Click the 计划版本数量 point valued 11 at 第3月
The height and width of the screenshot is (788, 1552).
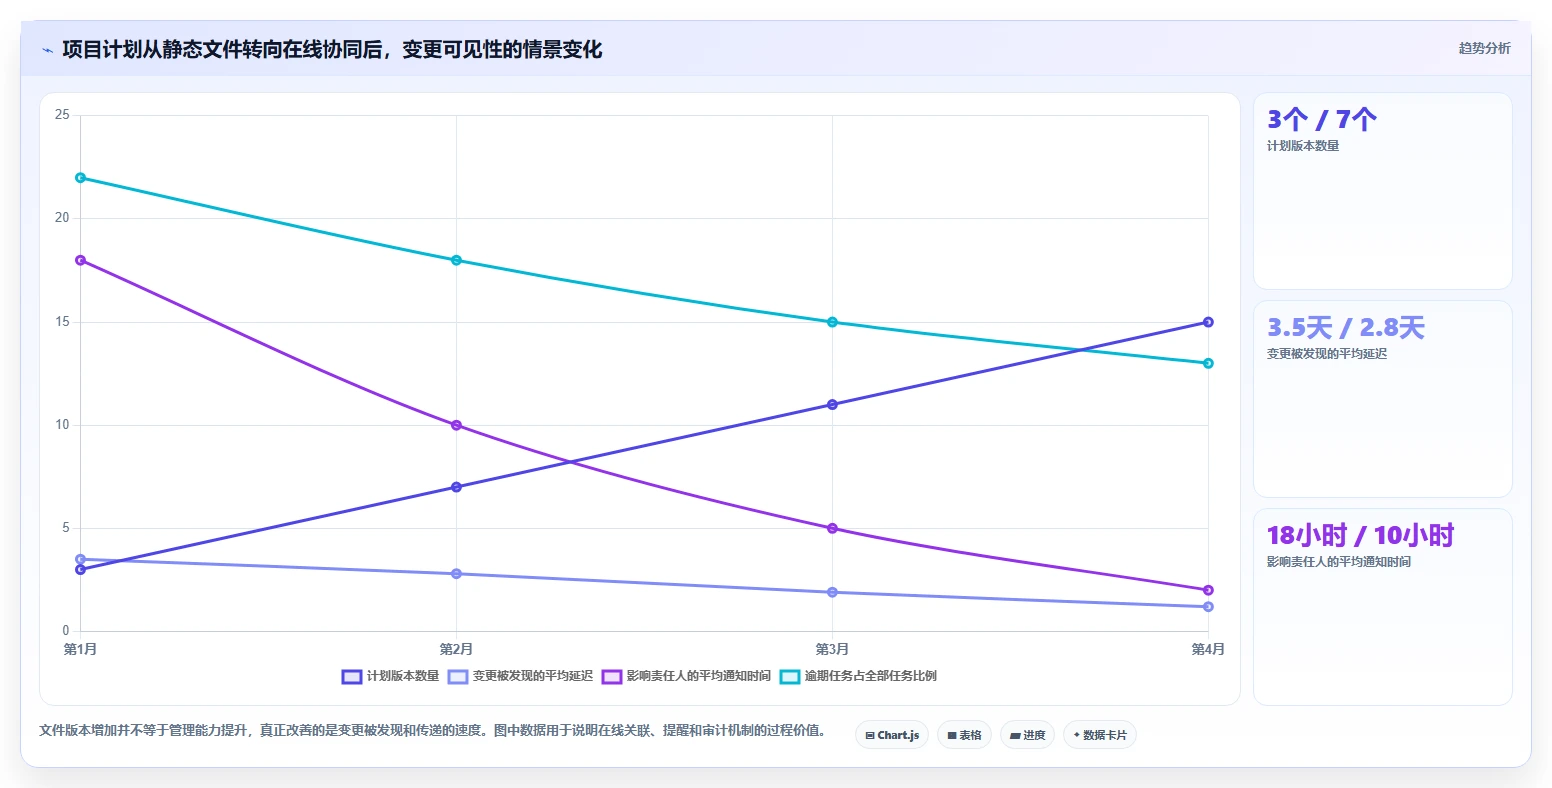(x=832, y=404)
